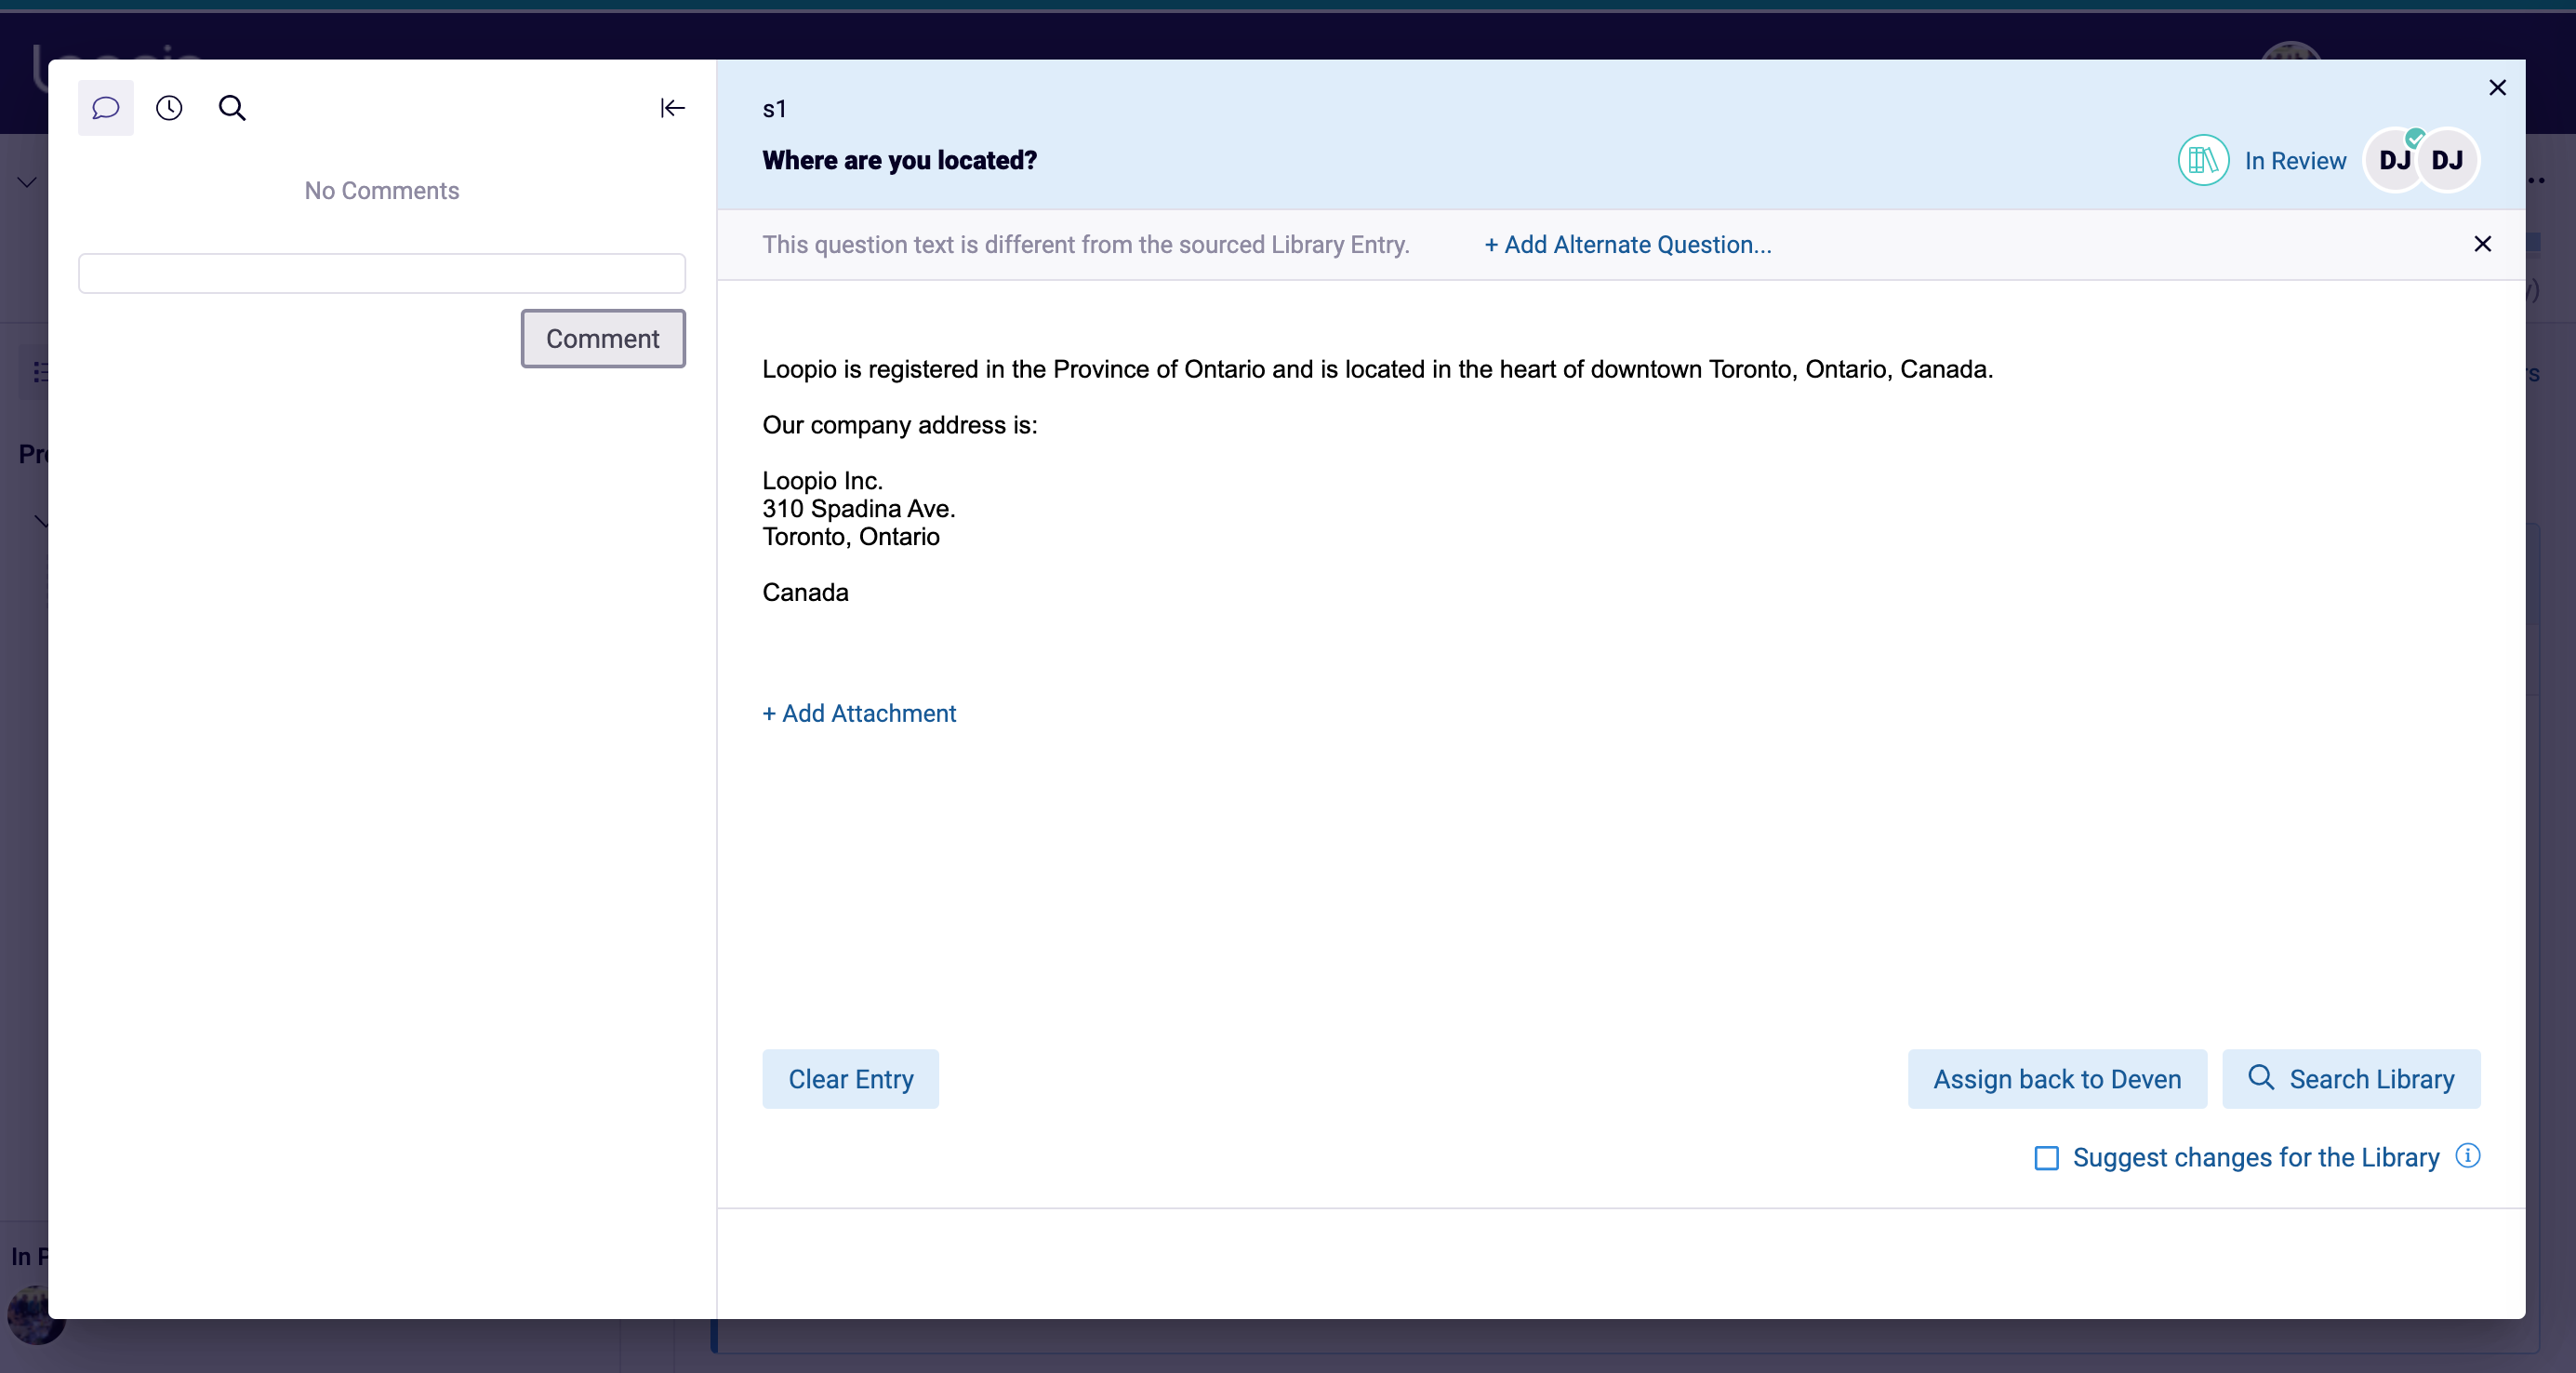Click the Search Library button

[2351, 1079]
